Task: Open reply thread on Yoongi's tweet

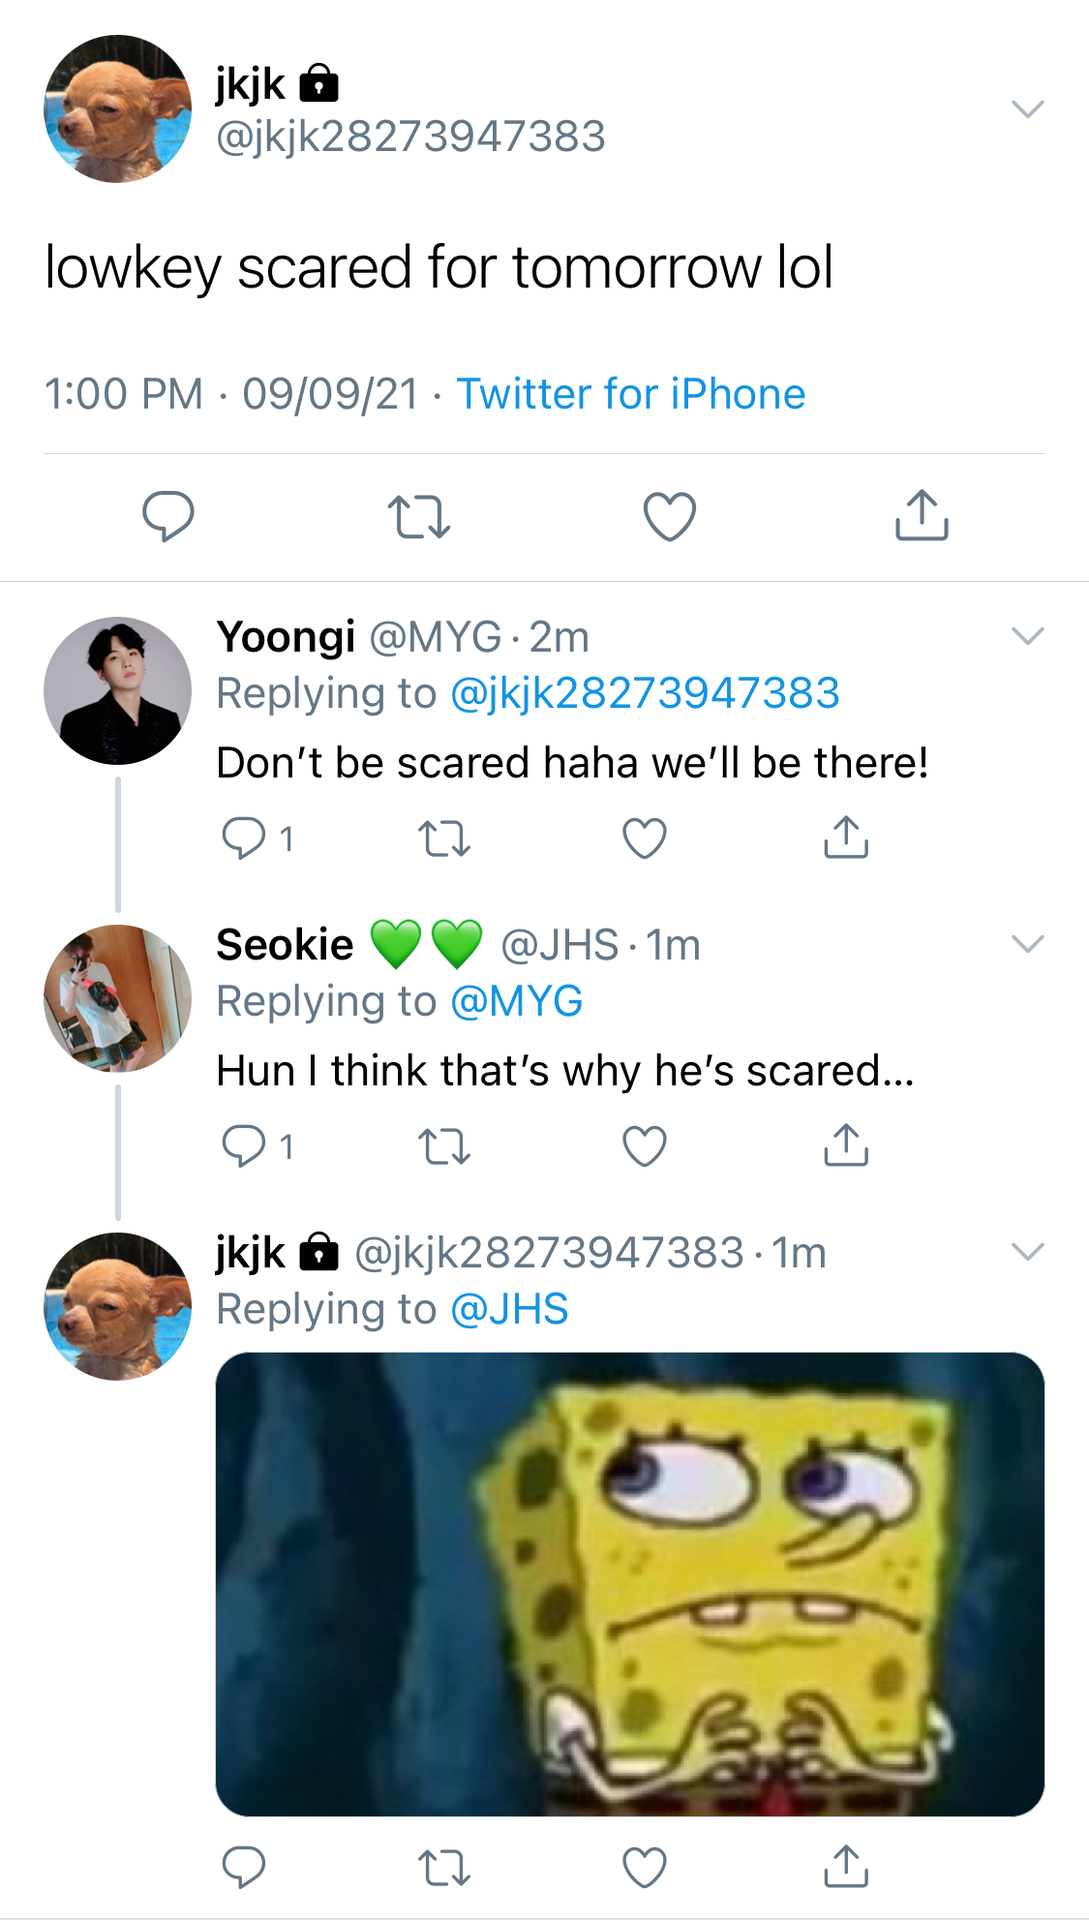Action: tap(257, 838)
